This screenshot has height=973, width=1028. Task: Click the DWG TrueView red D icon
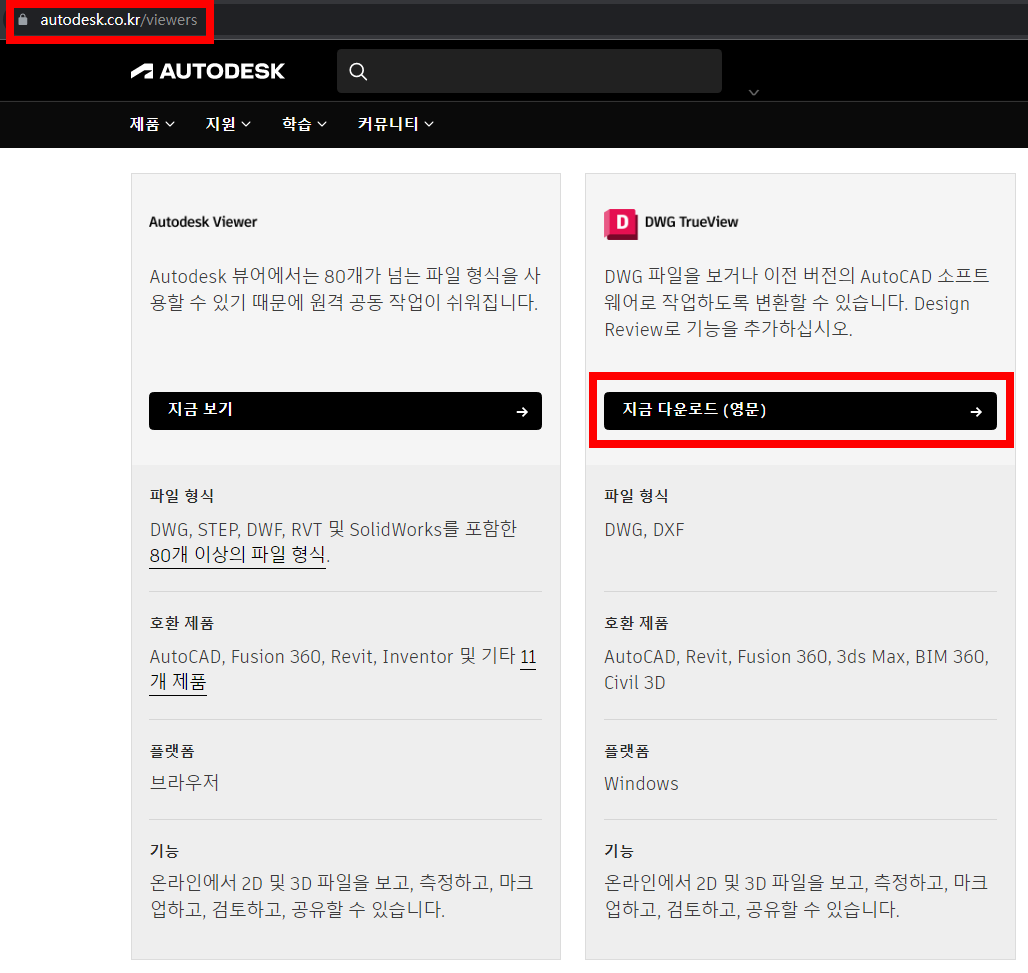pos(620,224)
